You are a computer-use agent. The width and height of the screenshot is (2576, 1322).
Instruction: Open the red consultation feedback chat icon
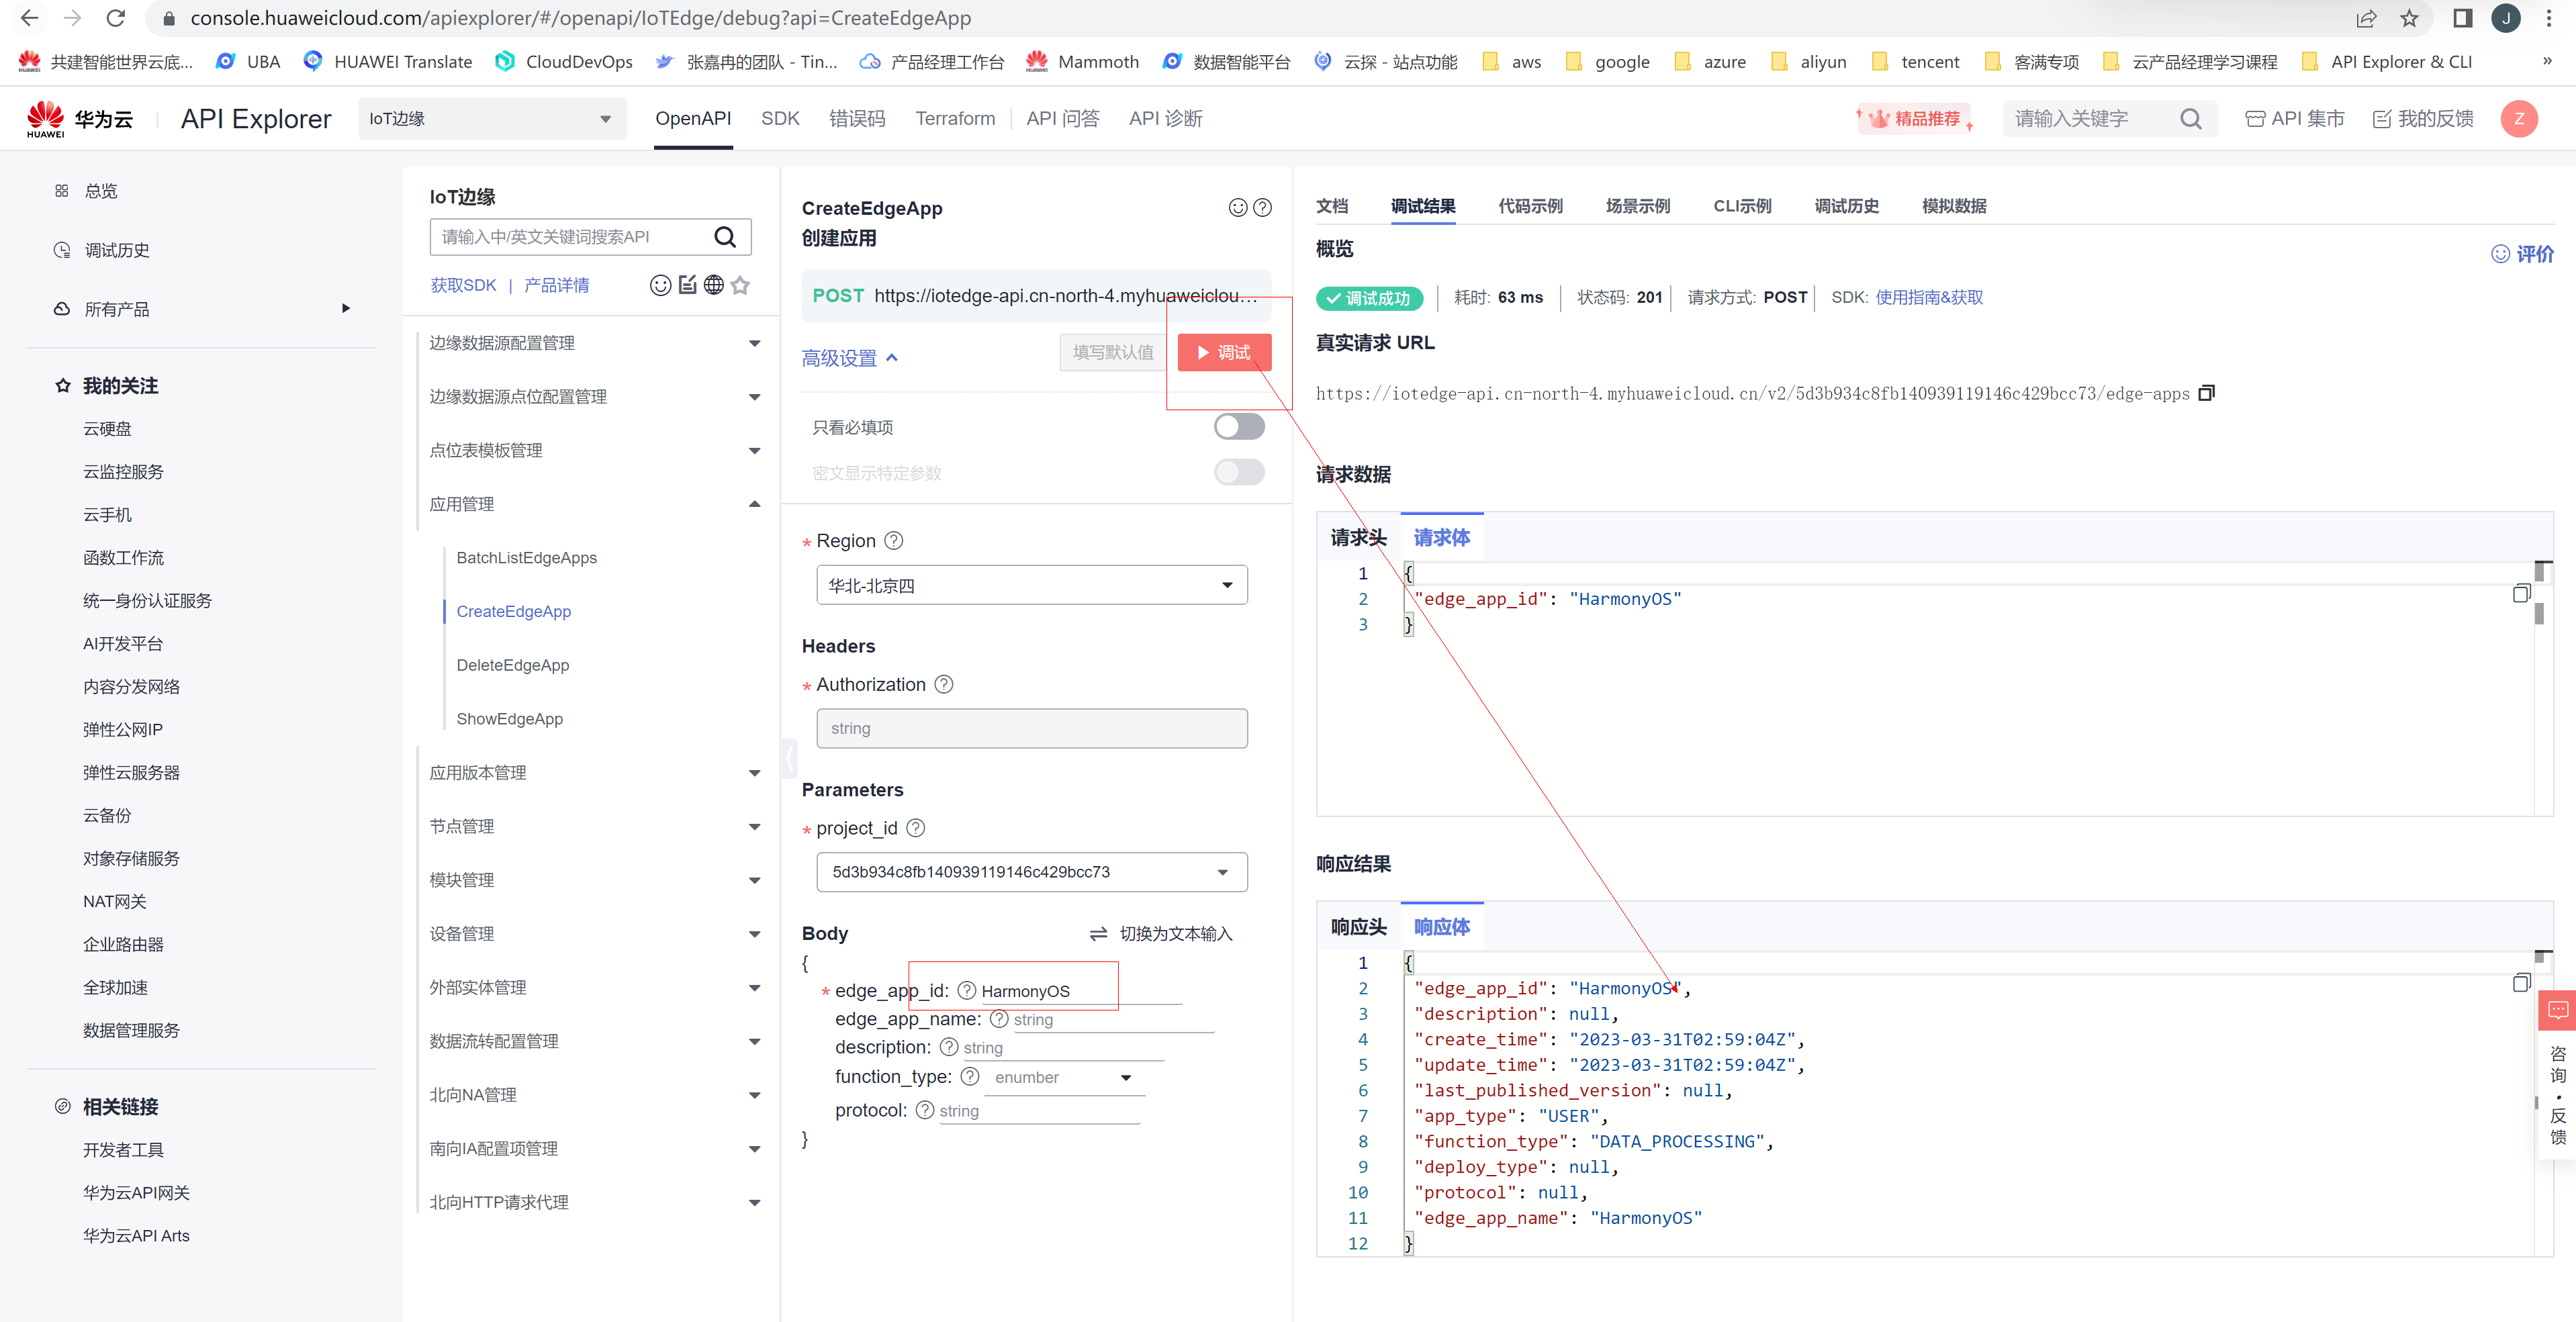click(2557, 1010)
